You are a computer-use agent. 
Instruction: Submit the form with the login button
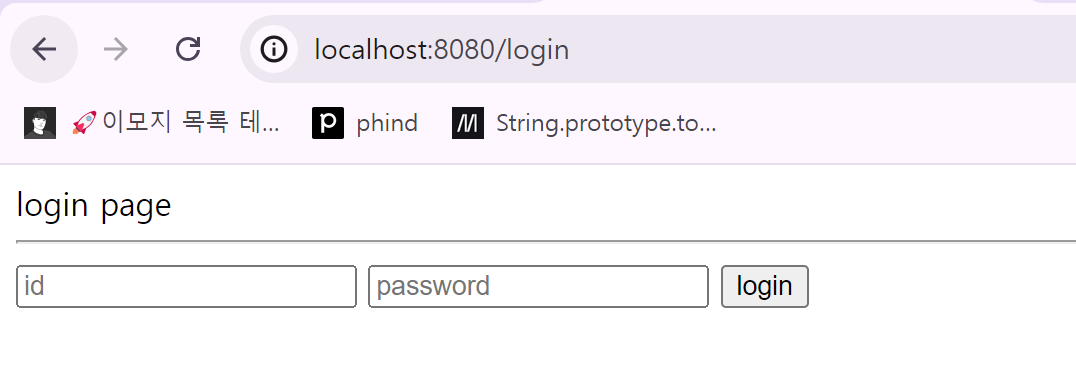coord(764,286)
